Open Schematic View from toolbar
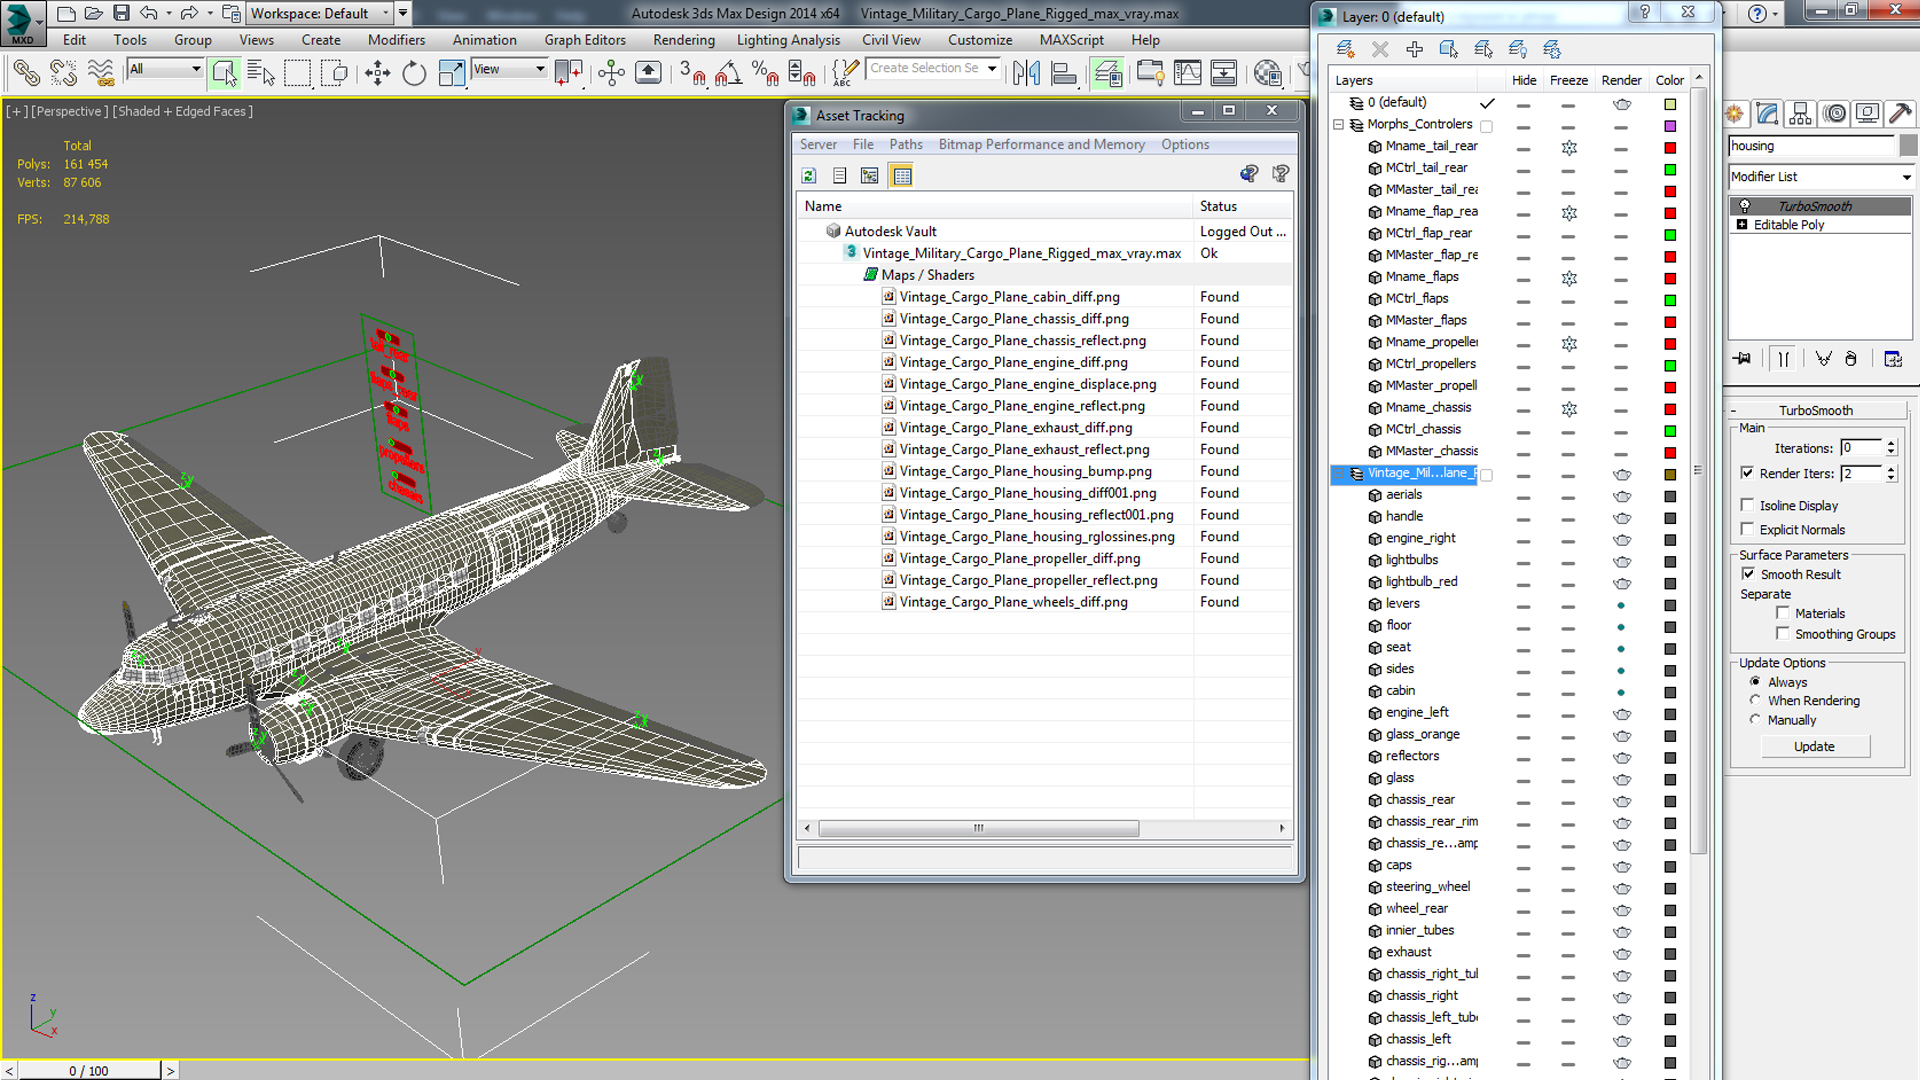Screen dimensions: 1920x1080 [x=1223, y=73]
